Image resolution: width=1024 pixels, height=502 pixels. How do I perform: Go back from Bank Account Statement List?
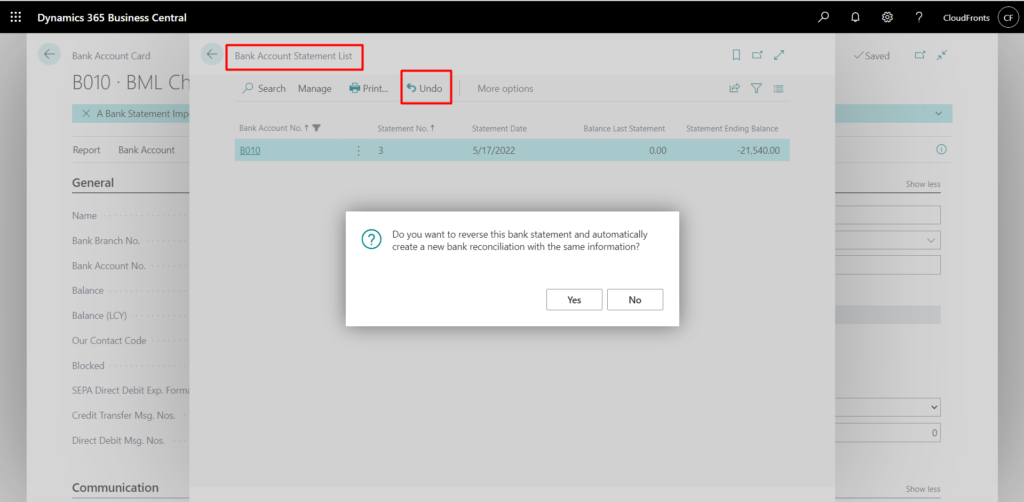pos(211,54)
